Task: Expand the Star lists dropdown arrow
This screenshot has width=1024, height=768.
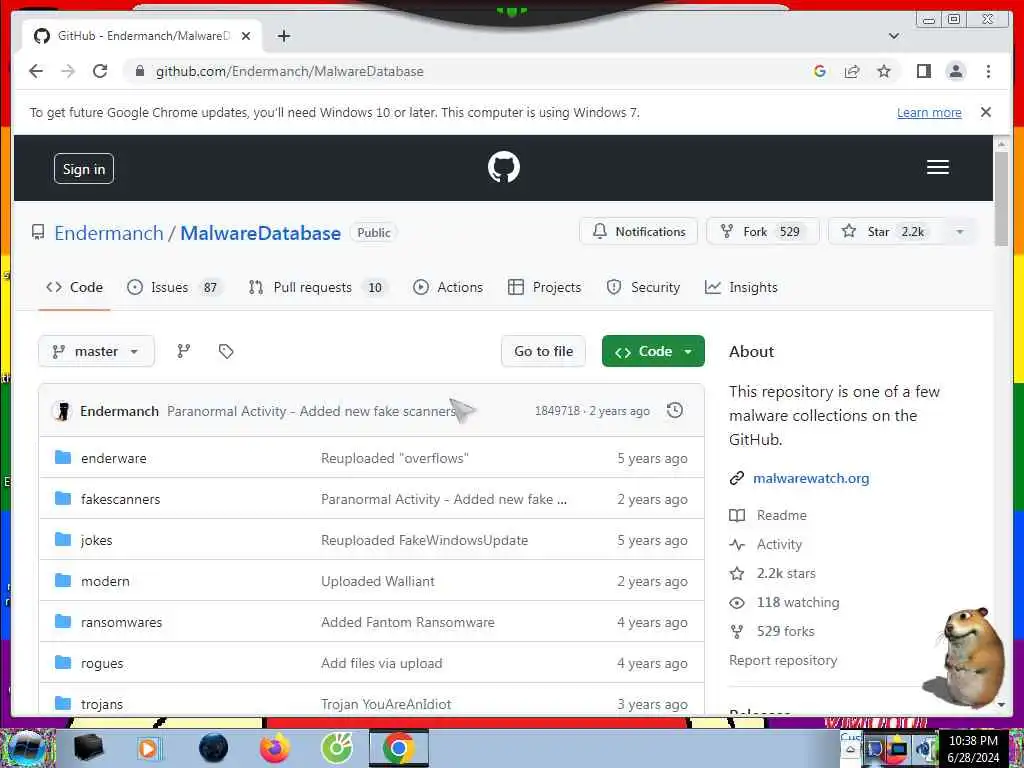Action: 959,232
